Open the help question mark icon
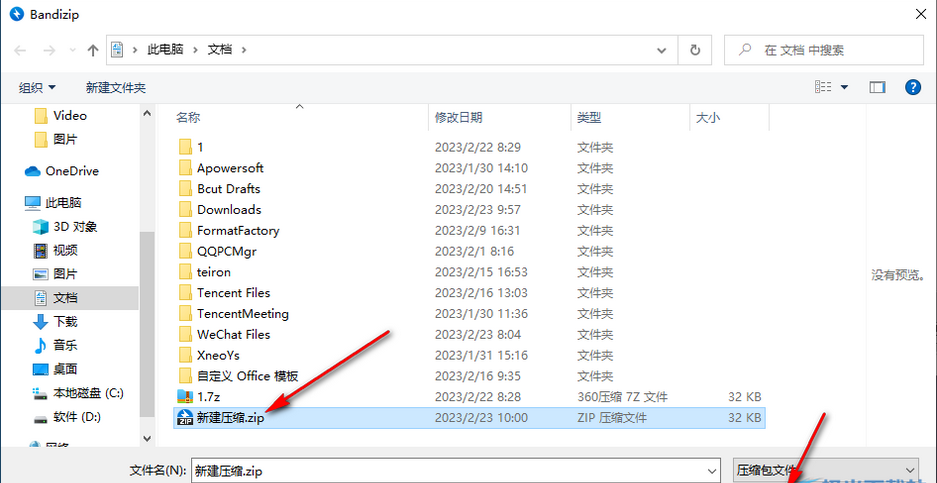This screenshot has height=483, width=937. pos(912,88)
